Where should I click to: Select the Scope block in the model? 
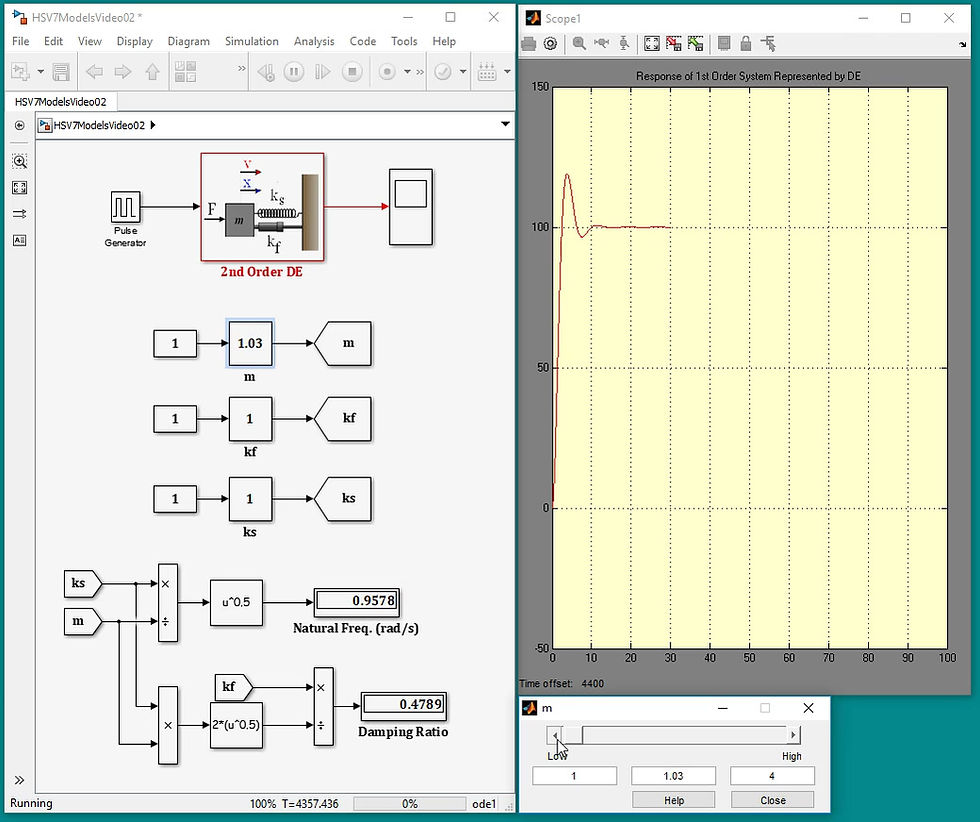(411, 207)
